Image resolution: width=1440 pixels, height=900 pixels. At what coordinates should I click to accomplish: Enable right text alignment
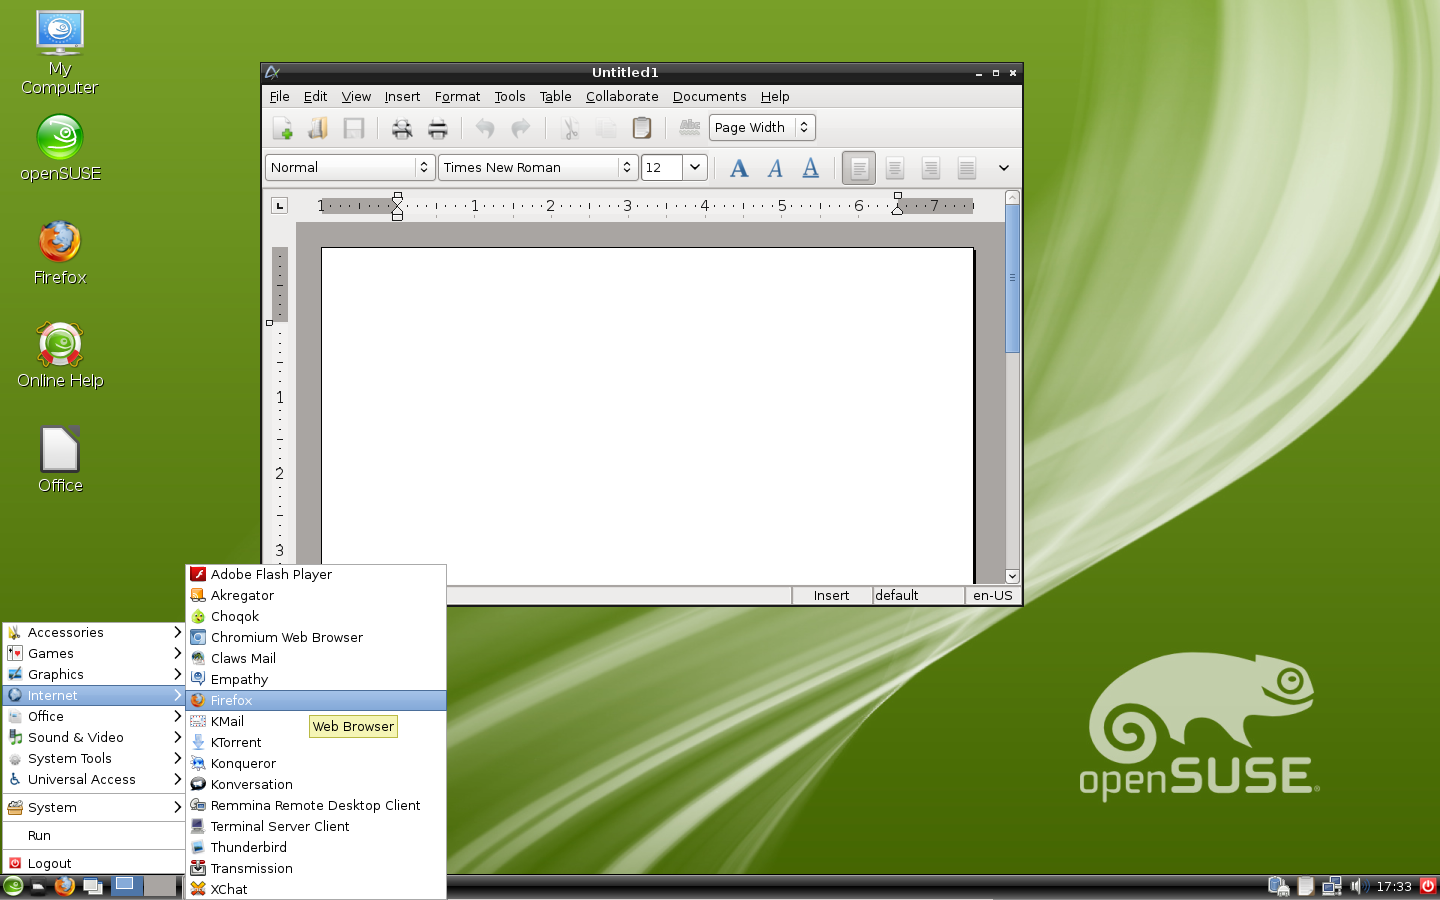click(931, 168)
